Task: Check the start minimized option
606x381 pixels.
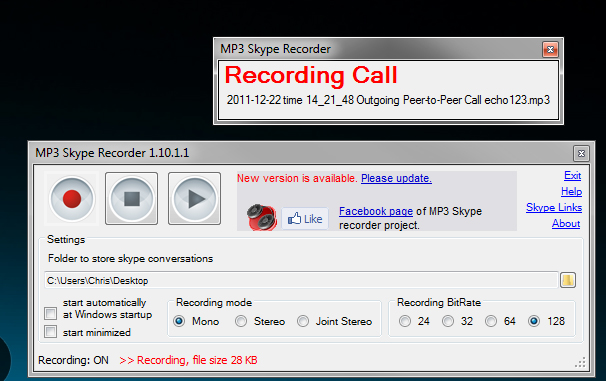Action: pyautogui.click(x=51, y=332)
